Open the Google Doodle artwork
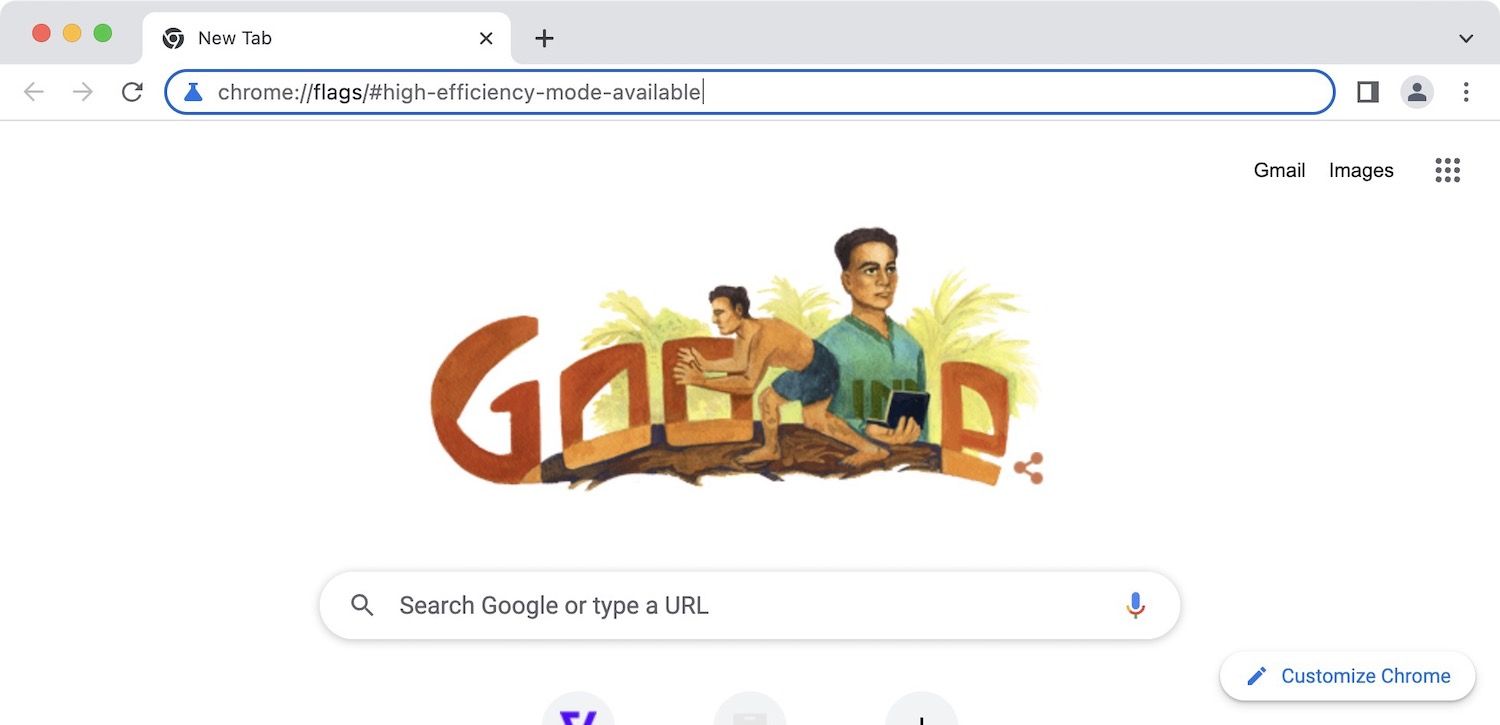The width and height of the screenshot is (1500, 725). (x=735, y=360)
